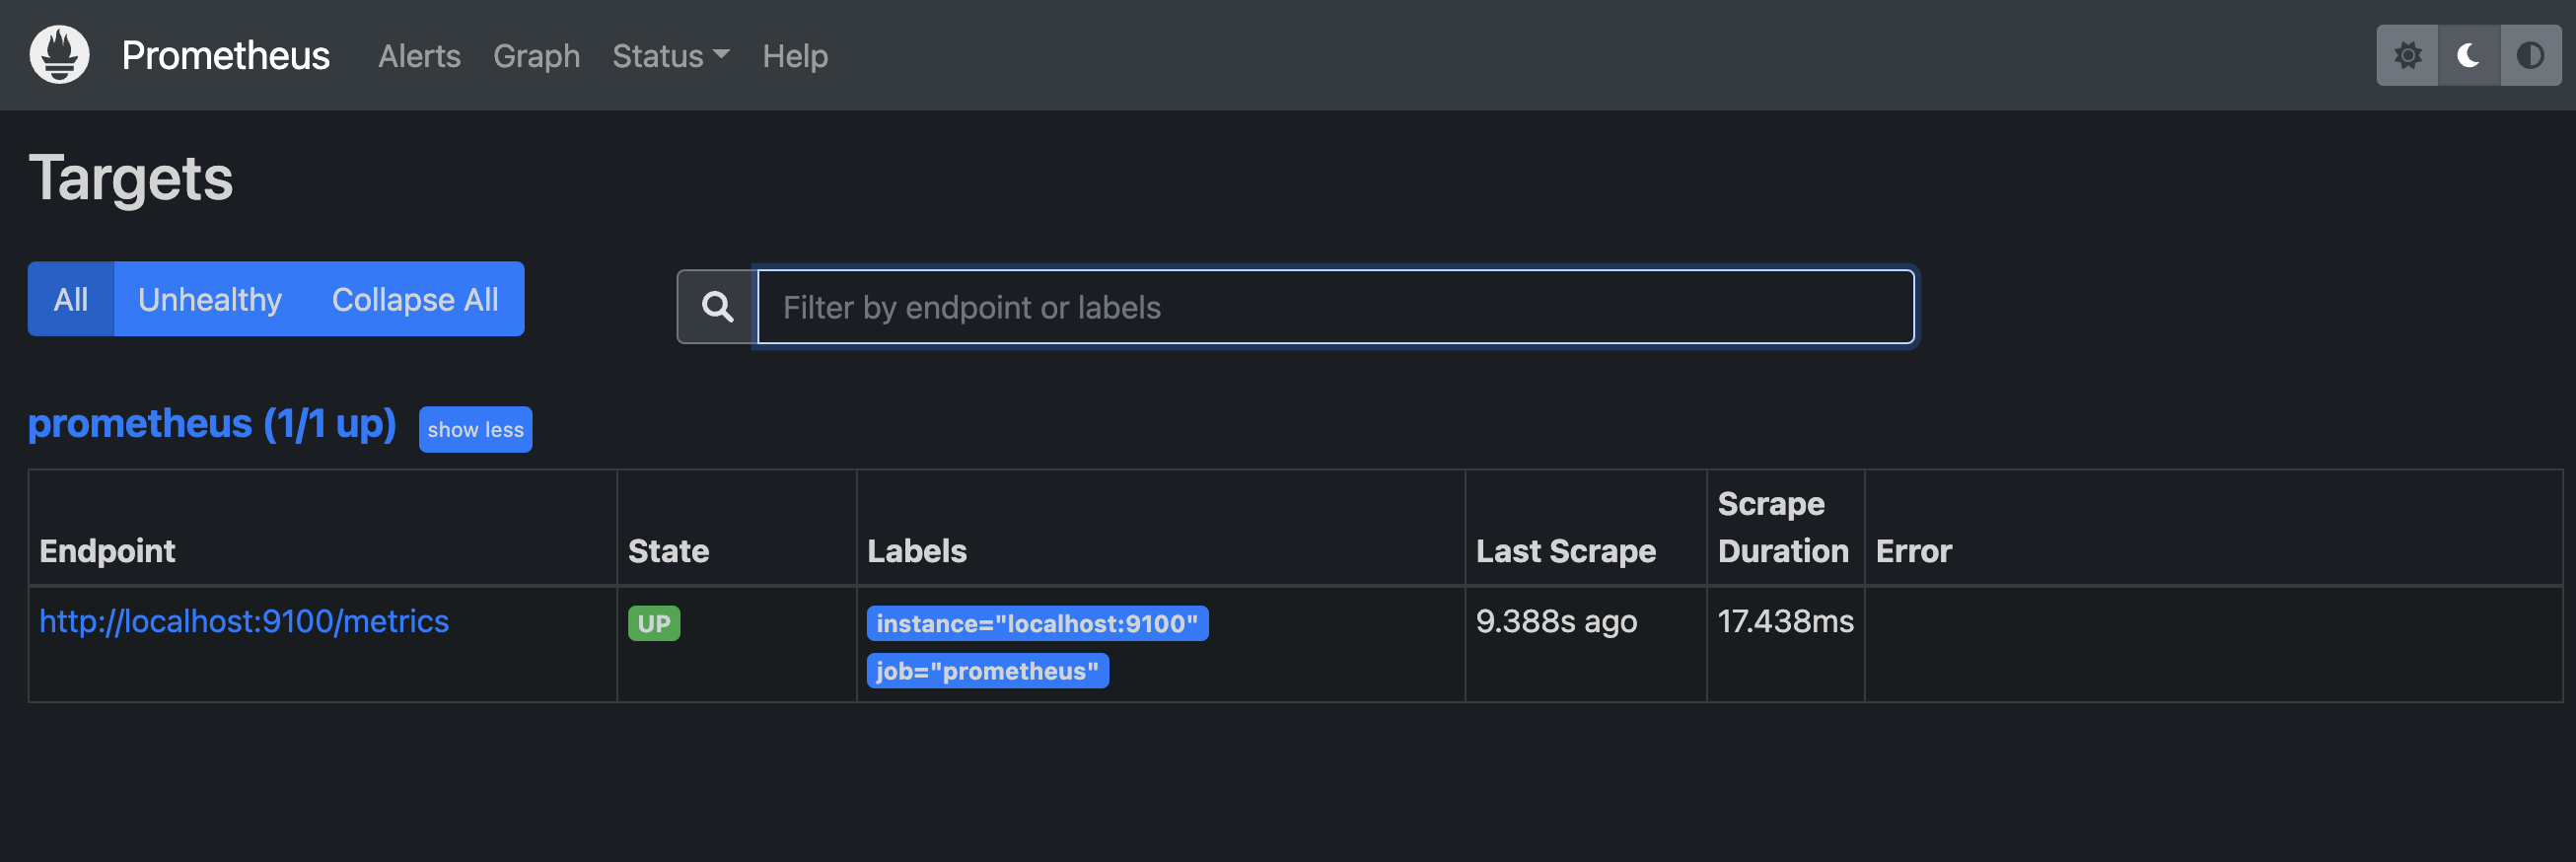Click the green UP state badge
The width and height of the screenshot is (2576, 862).
click(653, 623)
